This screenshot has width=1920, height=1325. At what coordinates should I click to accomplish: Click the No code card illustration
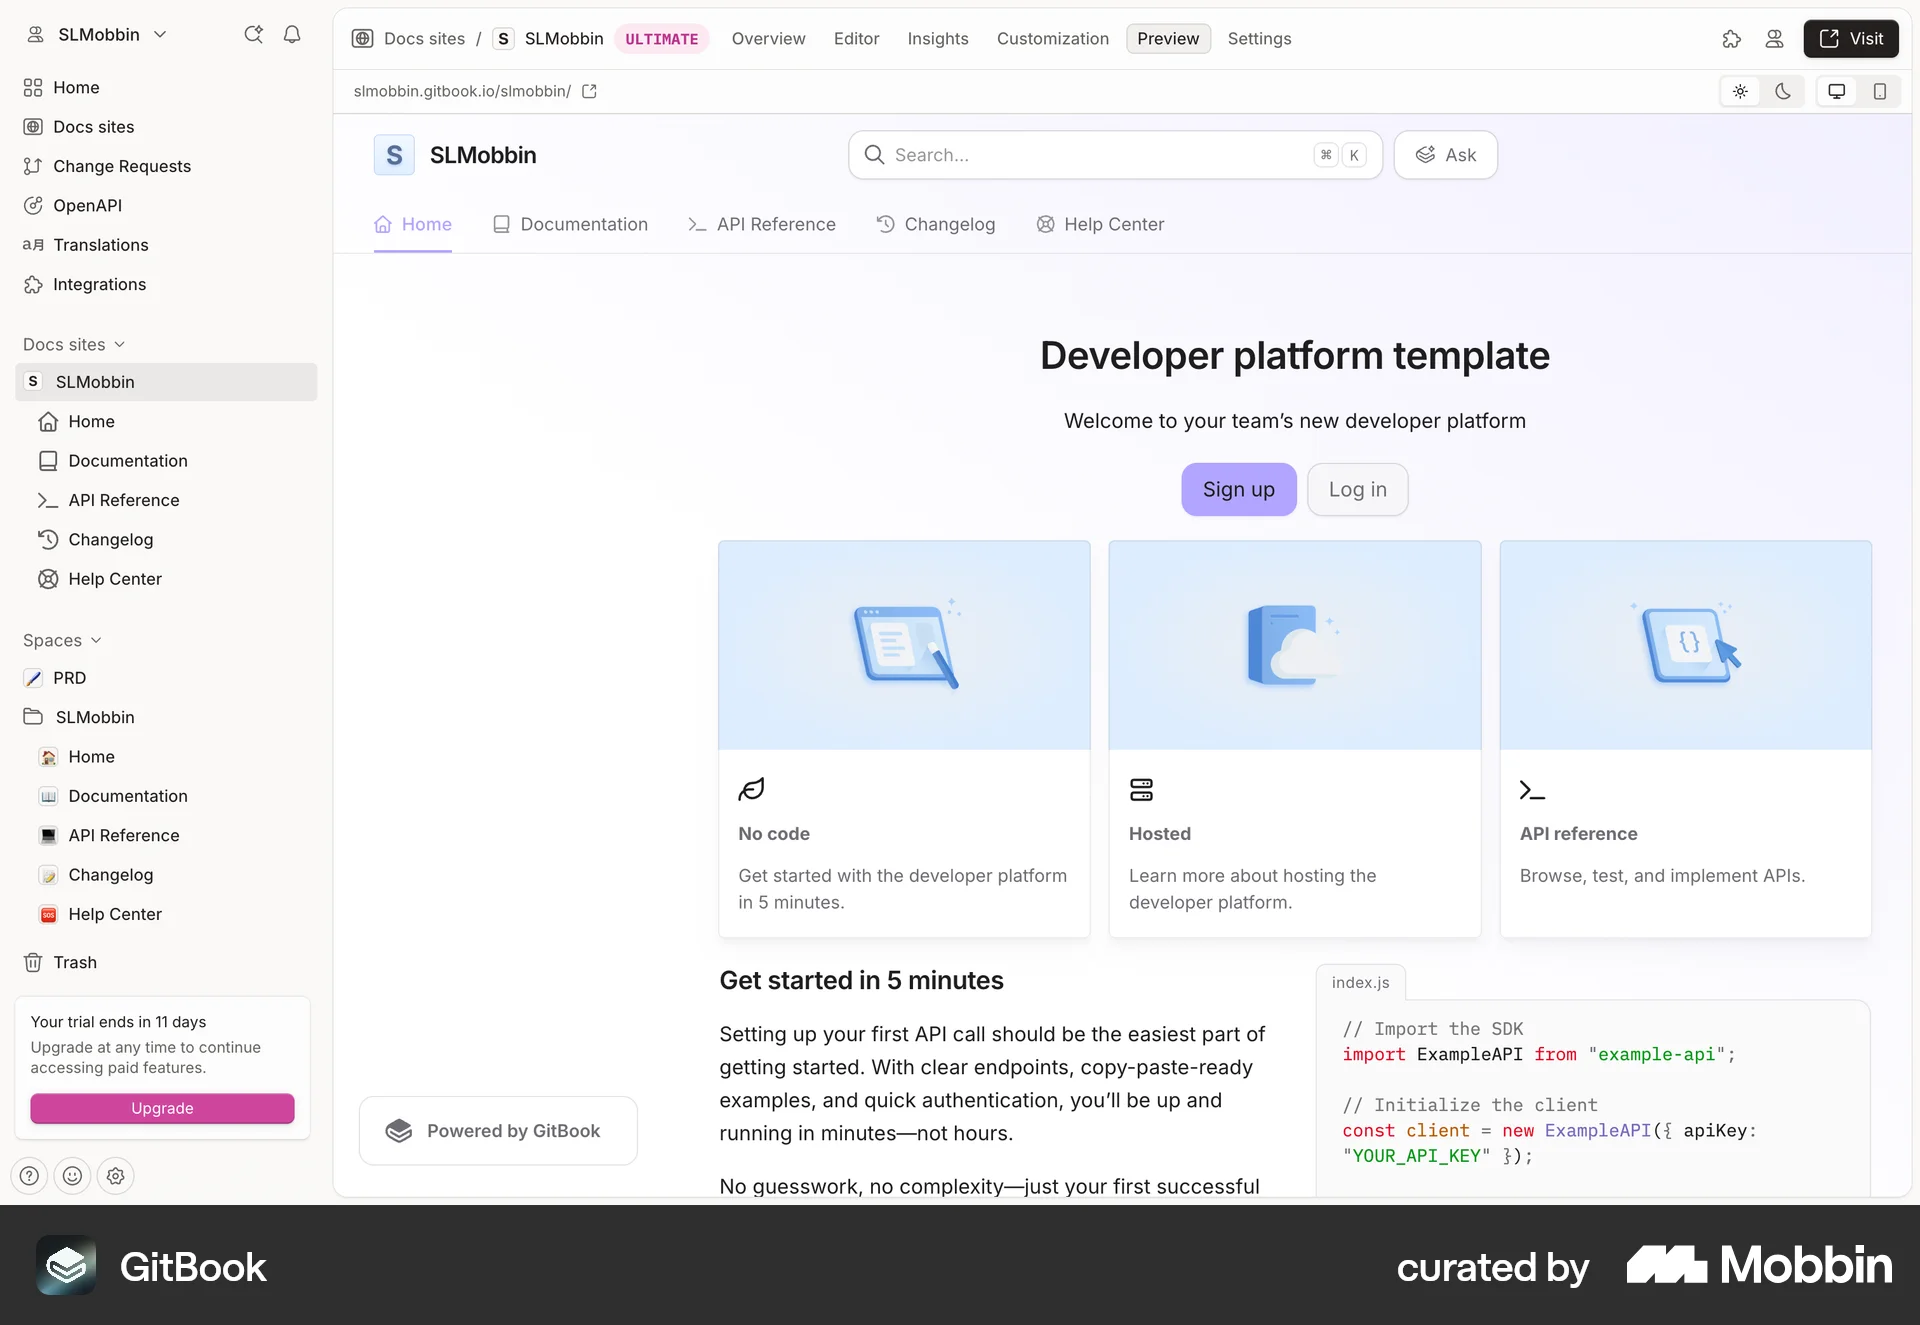point(904,646)
